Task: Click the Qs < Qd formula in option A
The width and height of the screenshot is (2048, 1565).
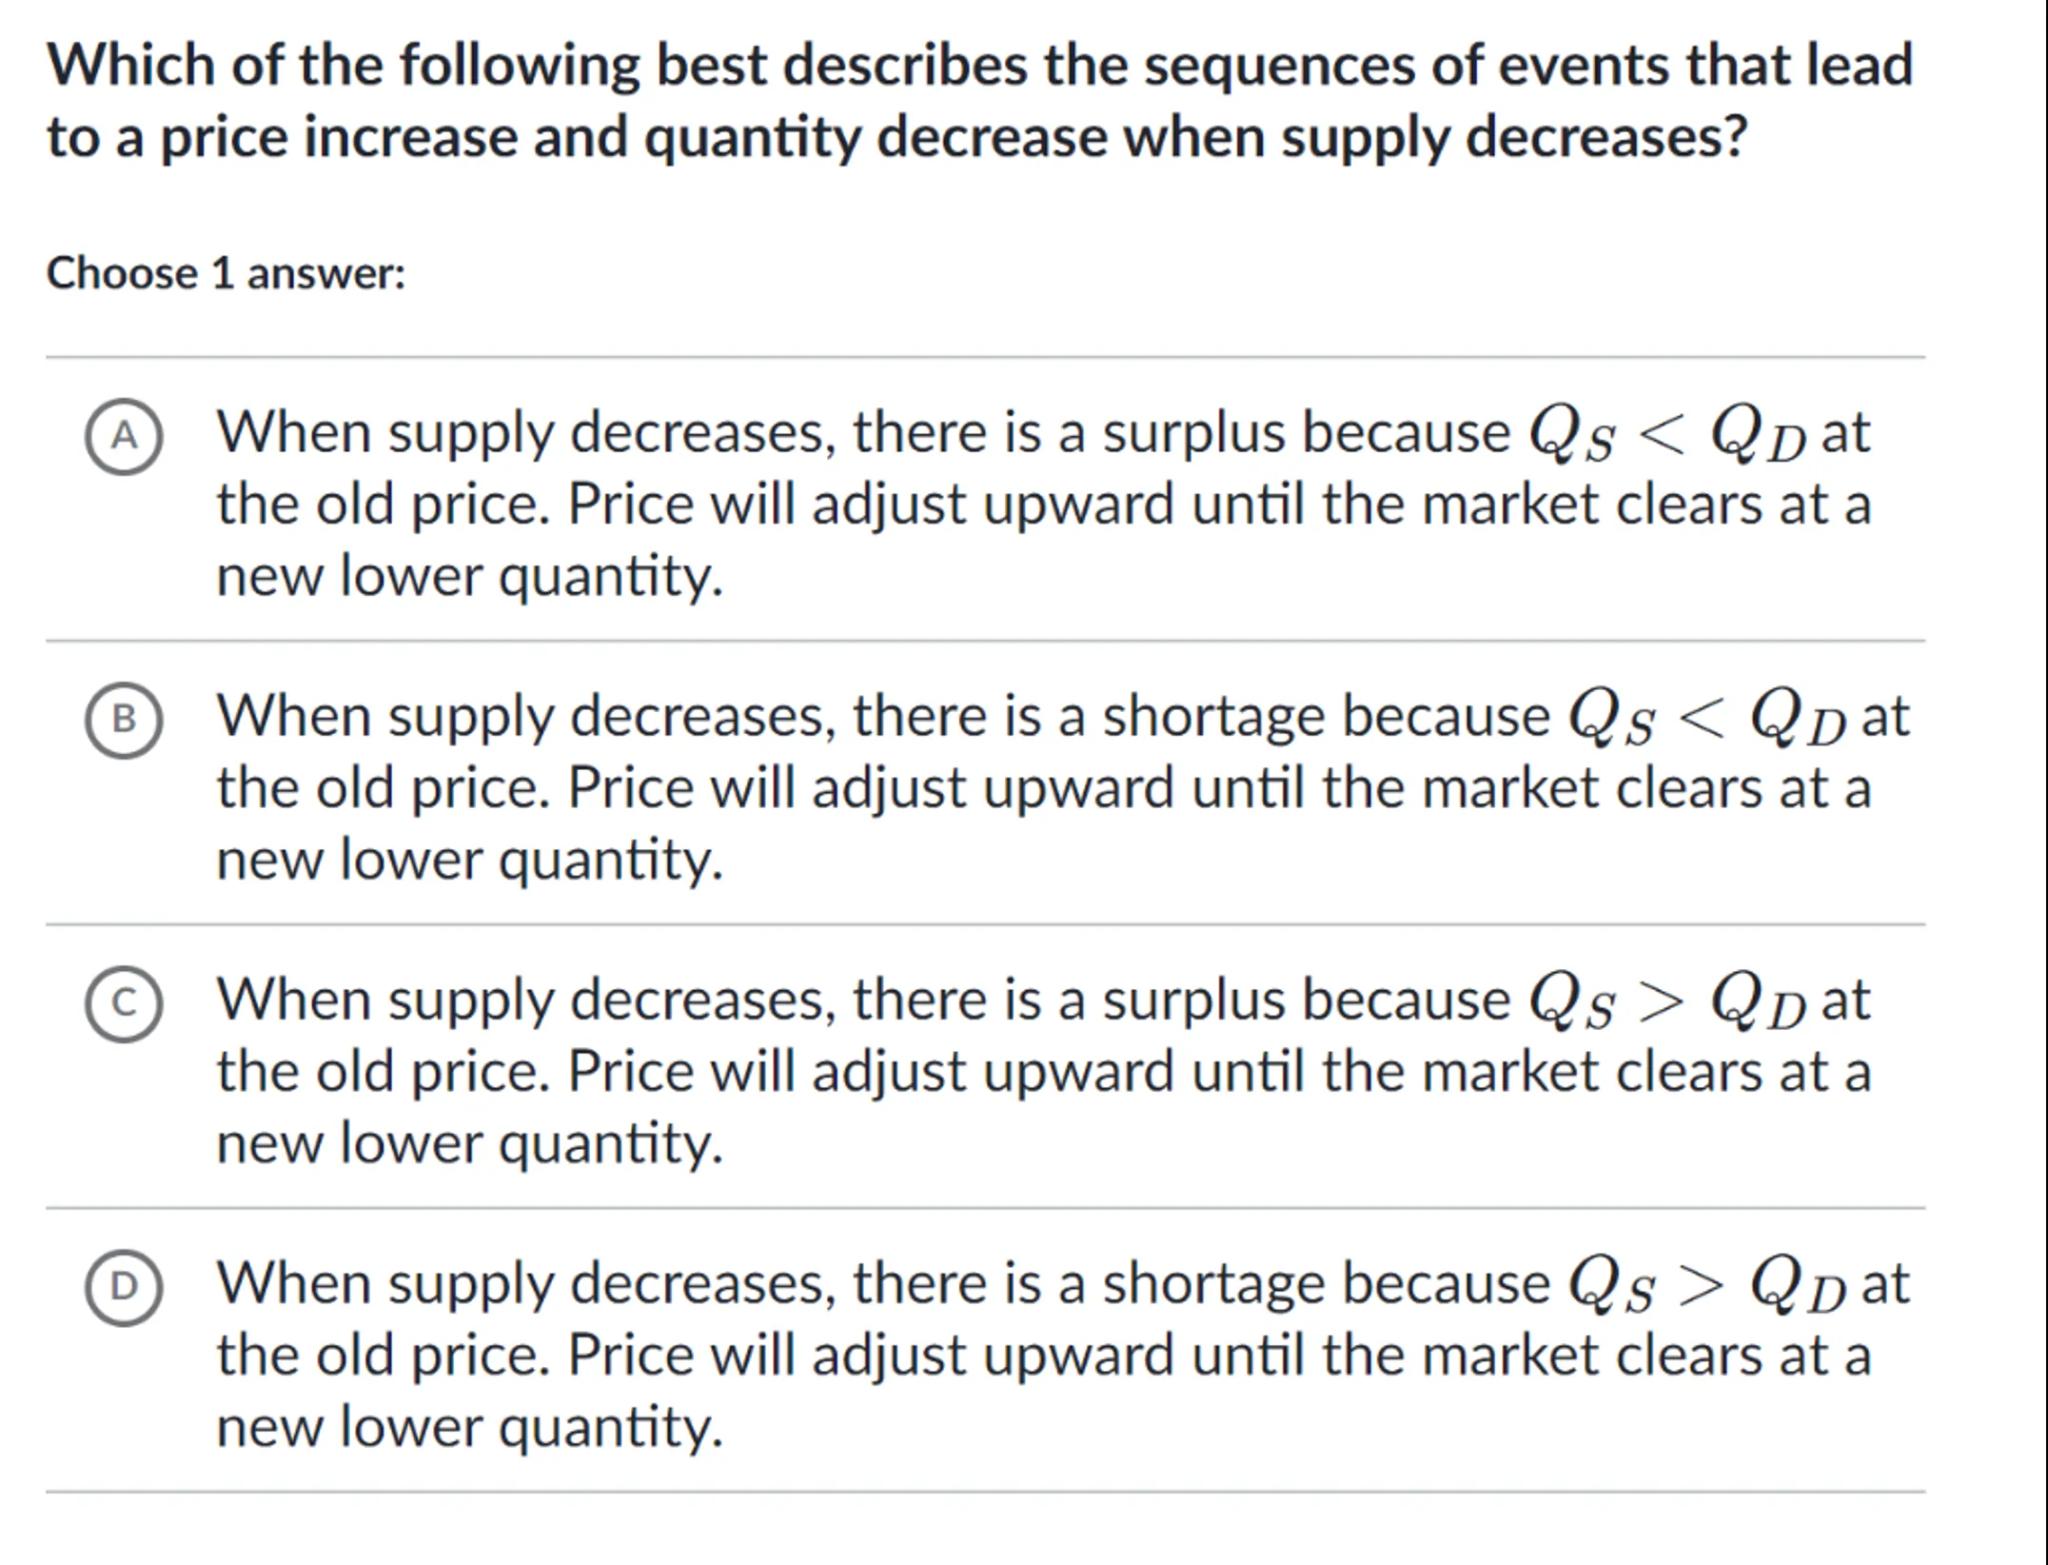Action: coord(1667,436)
